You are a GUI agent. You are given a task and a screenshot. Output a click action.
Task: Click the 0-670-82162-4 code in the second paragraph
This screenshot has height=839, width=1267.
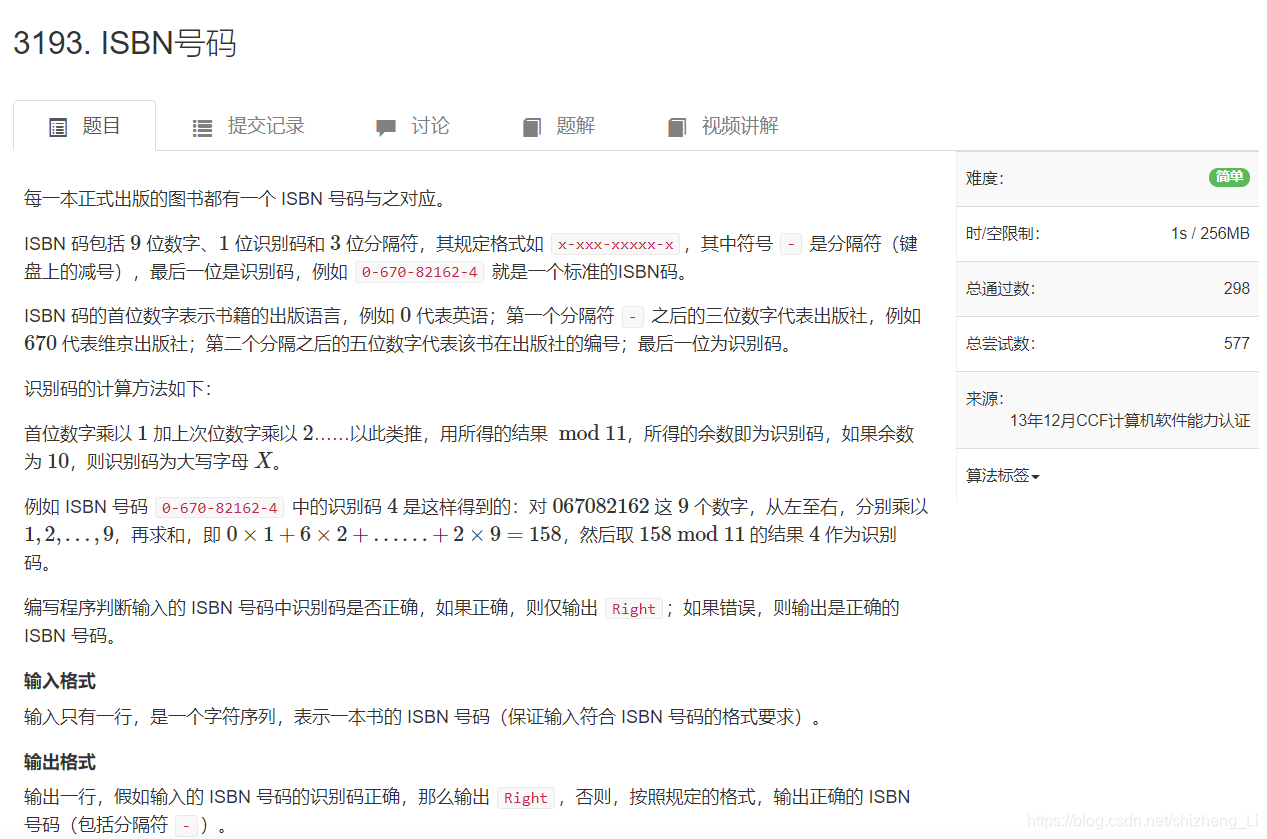click(x=420, y=272)
